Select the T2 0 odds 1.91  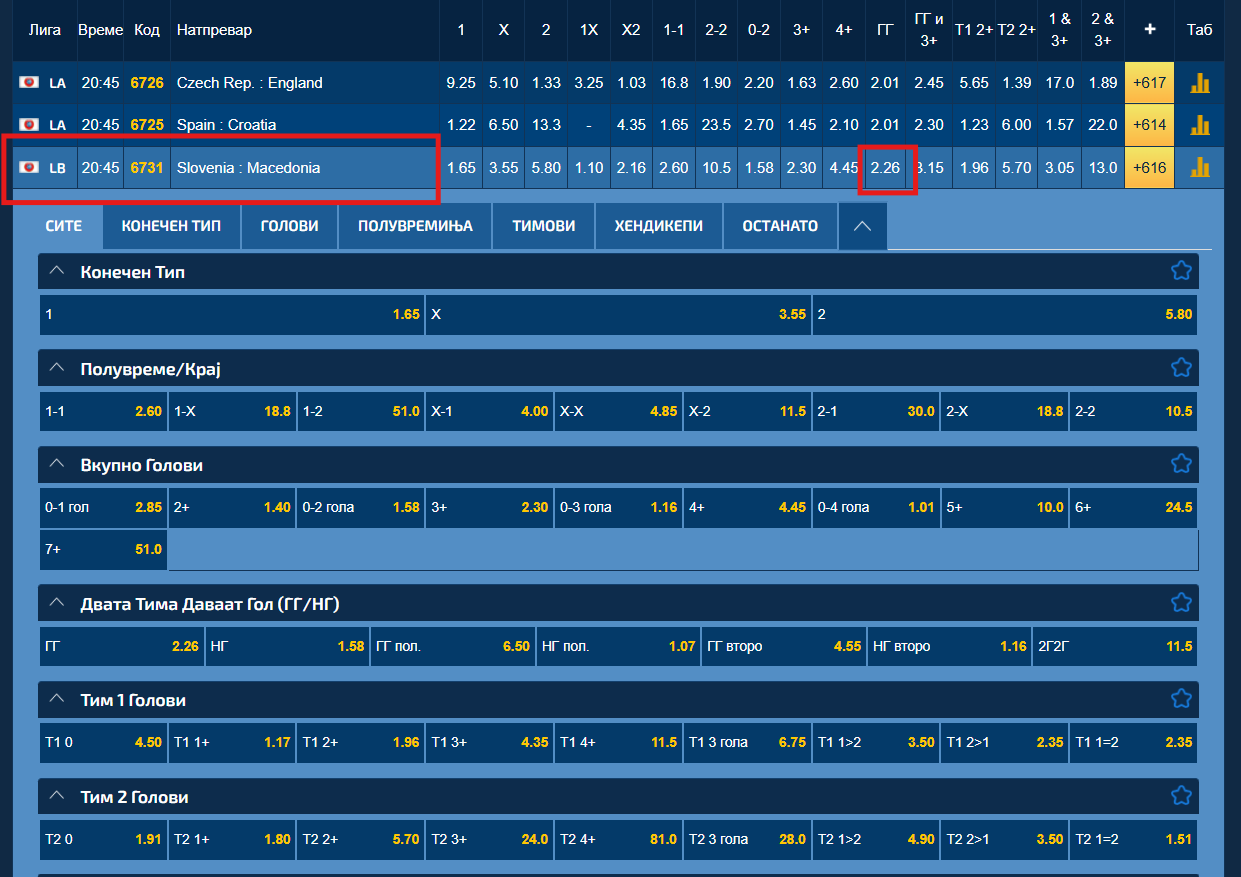tap(103, 839)
